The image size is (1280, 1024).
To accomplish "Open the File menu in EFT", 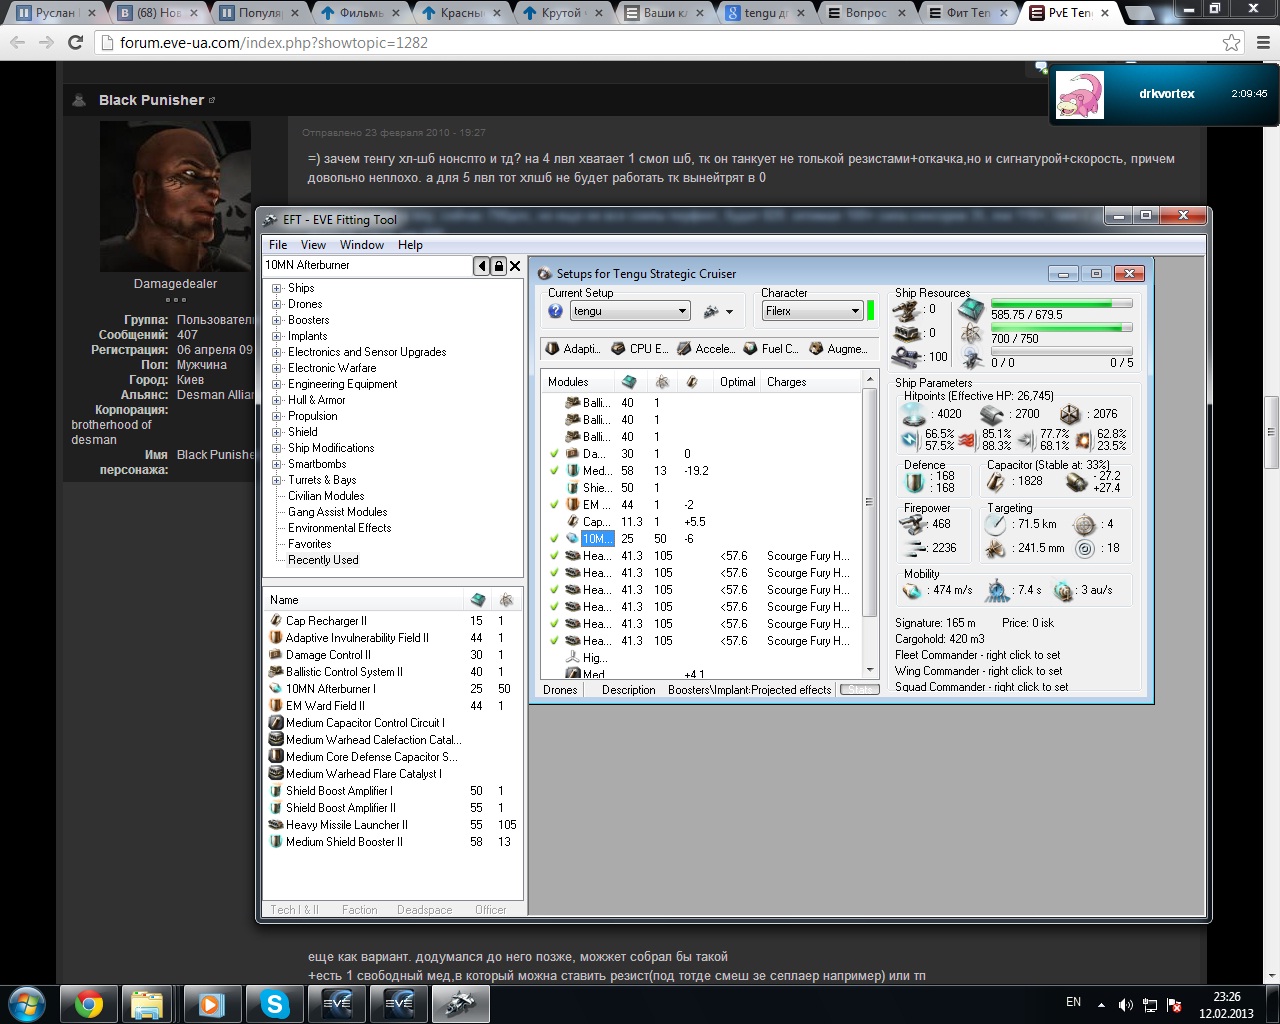I will click(278, 245).
